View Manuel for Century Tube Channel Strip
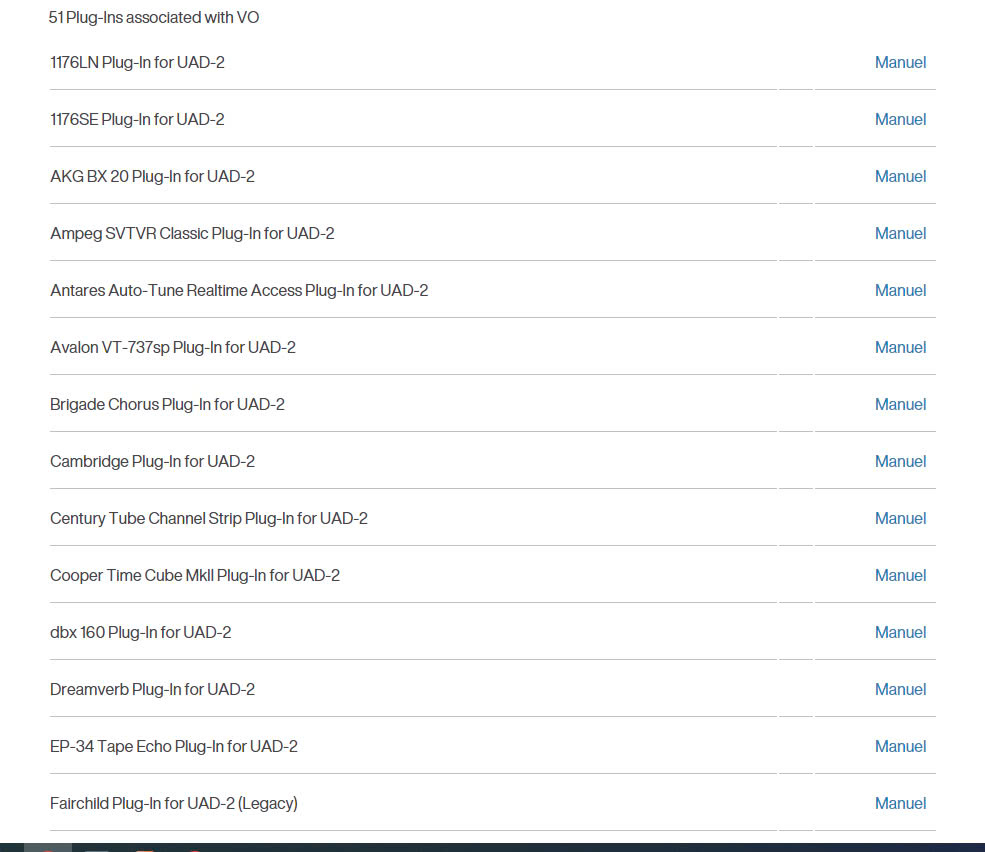 click(900, 518)
